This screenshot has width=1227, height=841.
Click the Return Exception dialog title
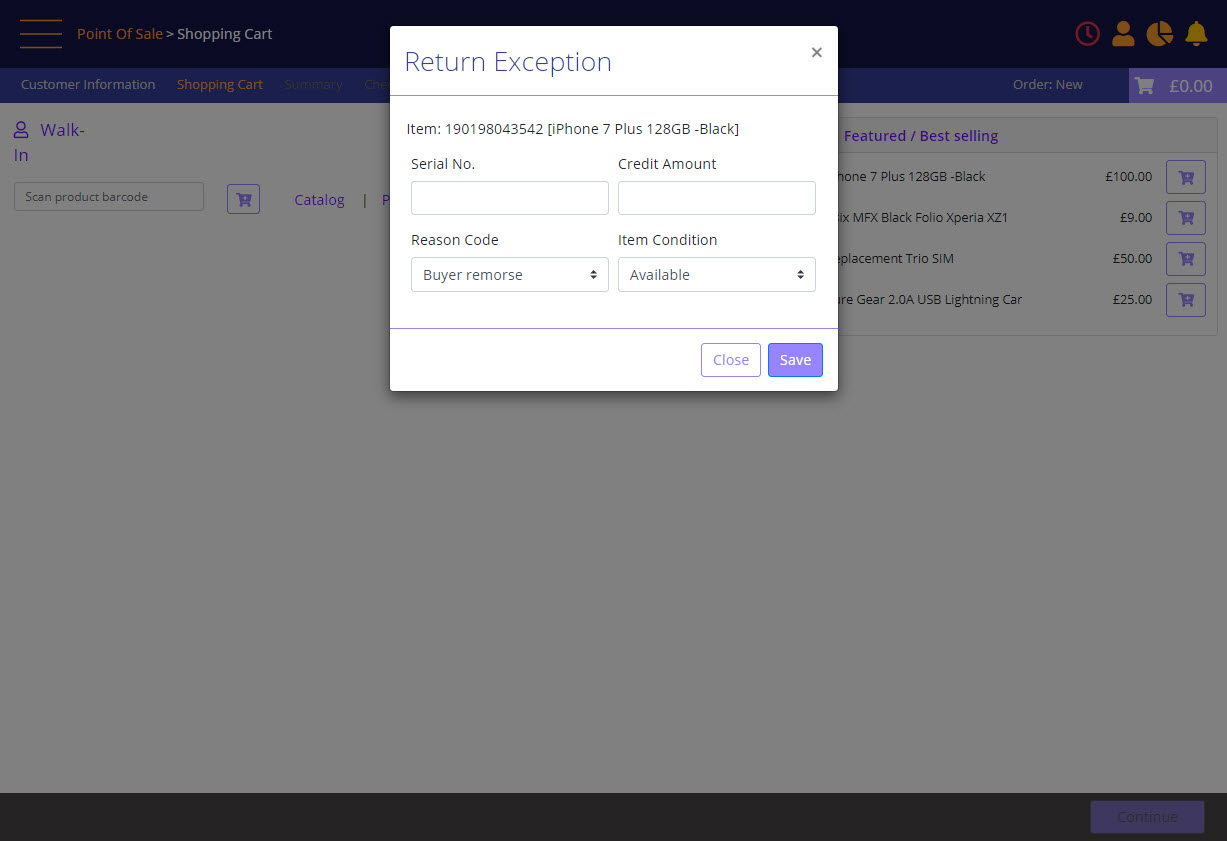pos(508,62)
